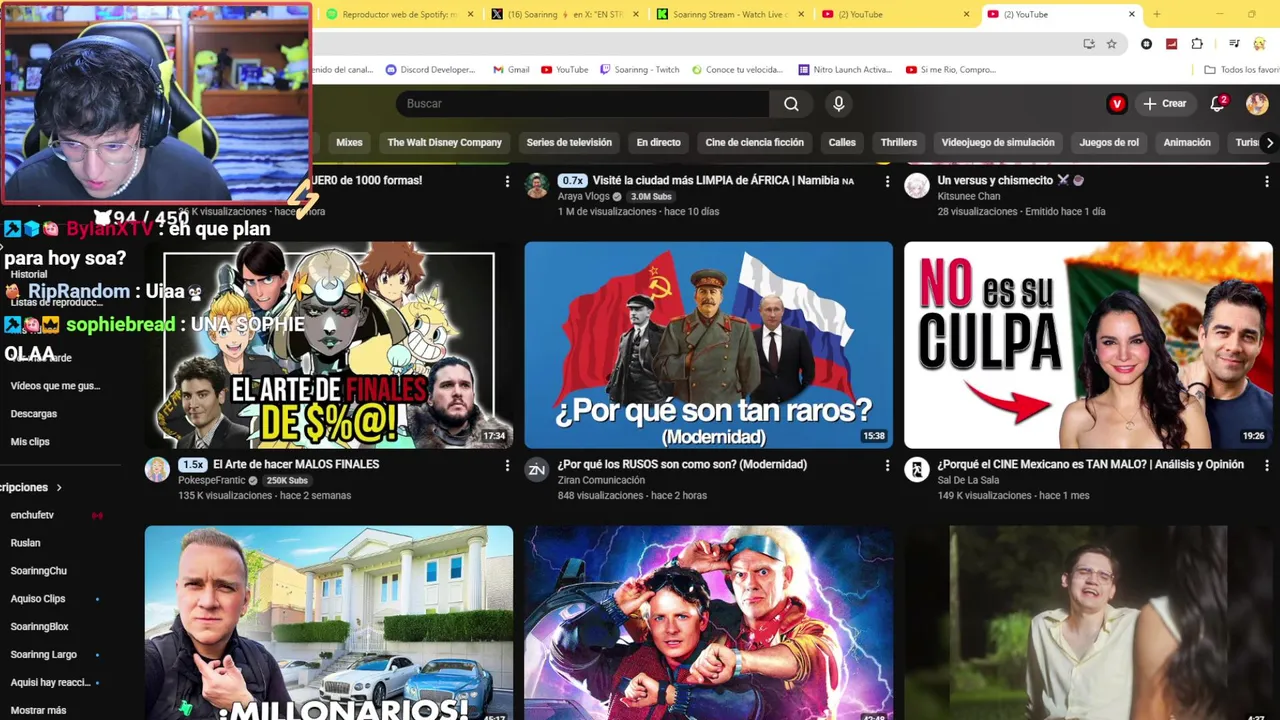Open Nitro Launch Activa bookmark
This screenshot has height=720, width=1280.
(845, 70)
